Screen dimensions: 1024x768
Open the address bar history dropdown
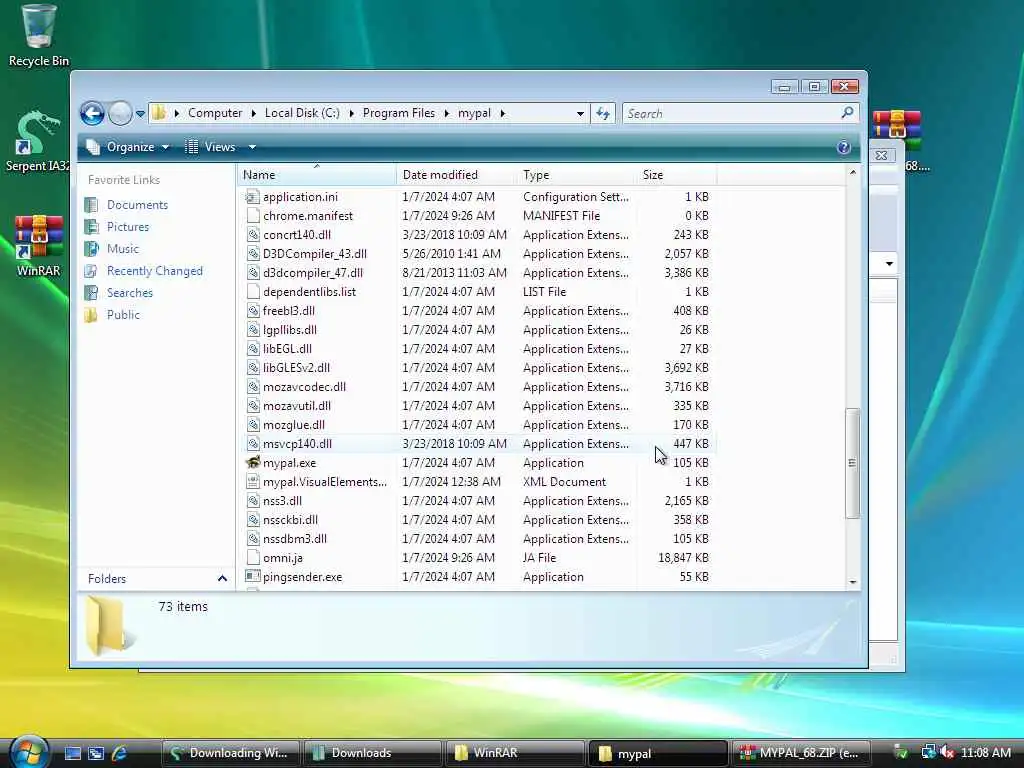[x=580, y=114]
